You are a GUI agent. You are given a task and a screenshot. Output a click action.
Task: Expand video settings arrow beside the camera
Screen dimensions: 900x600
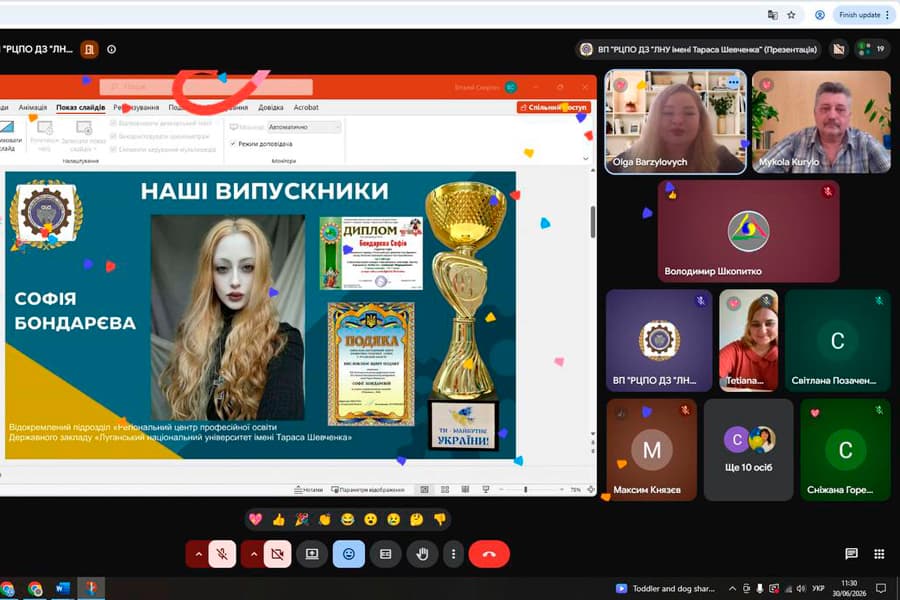(253, 554)
